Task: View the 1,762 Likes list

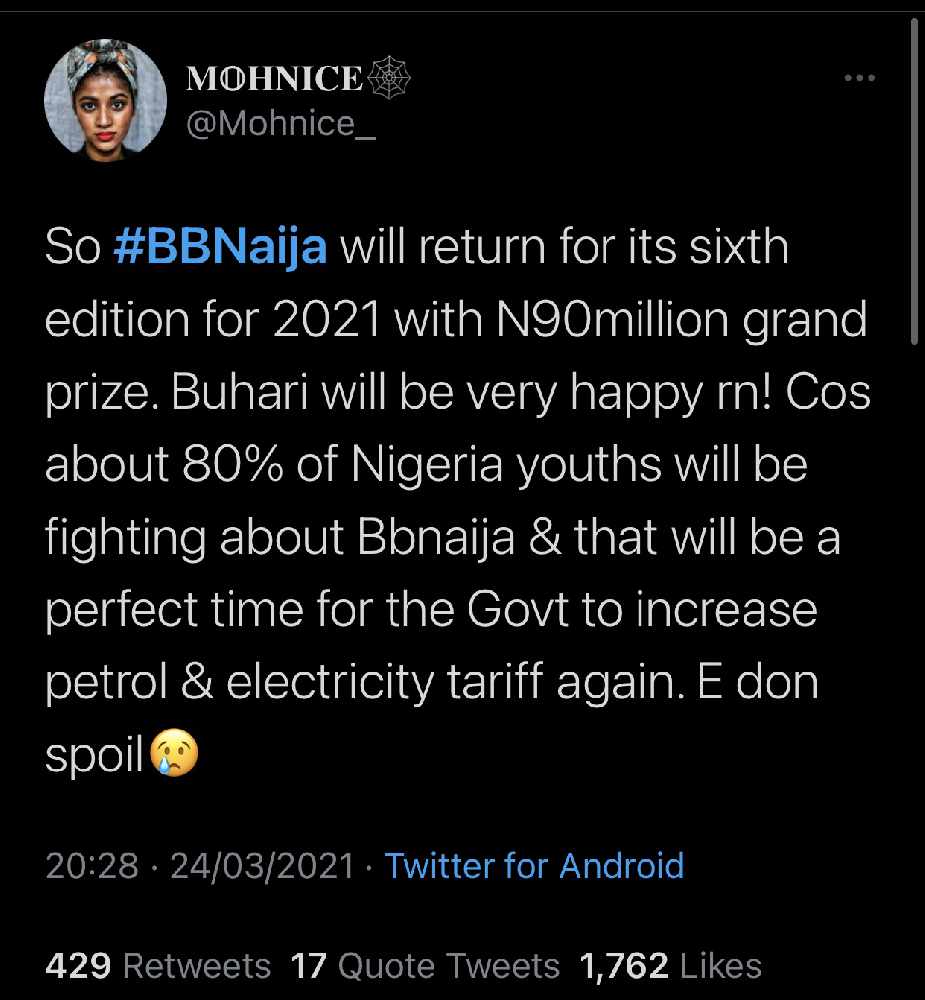Action: [x=670, y=966]
